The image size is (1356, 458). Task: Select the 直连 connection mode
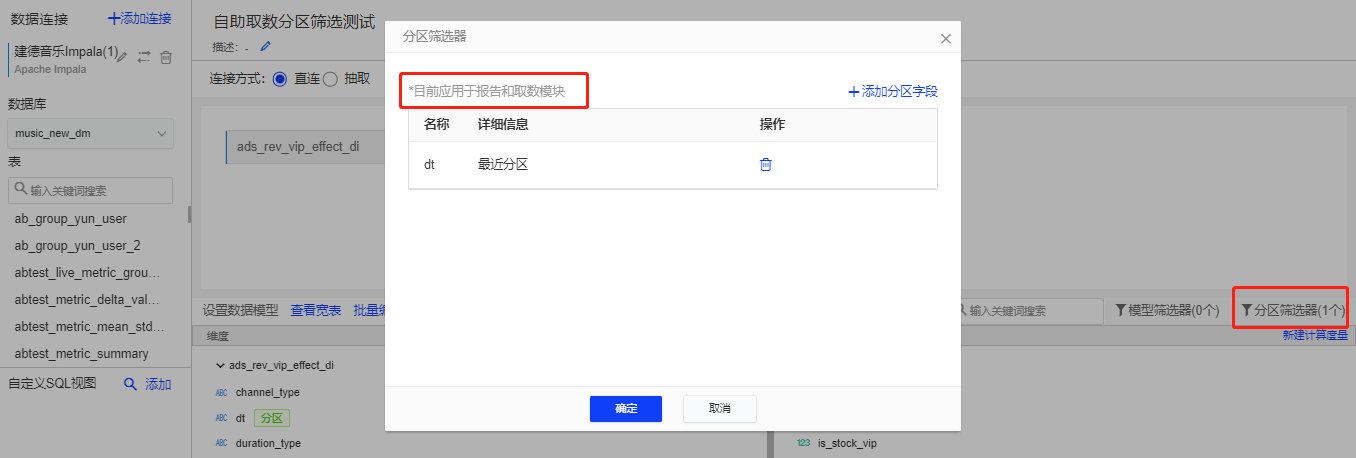tap(280, 79)
